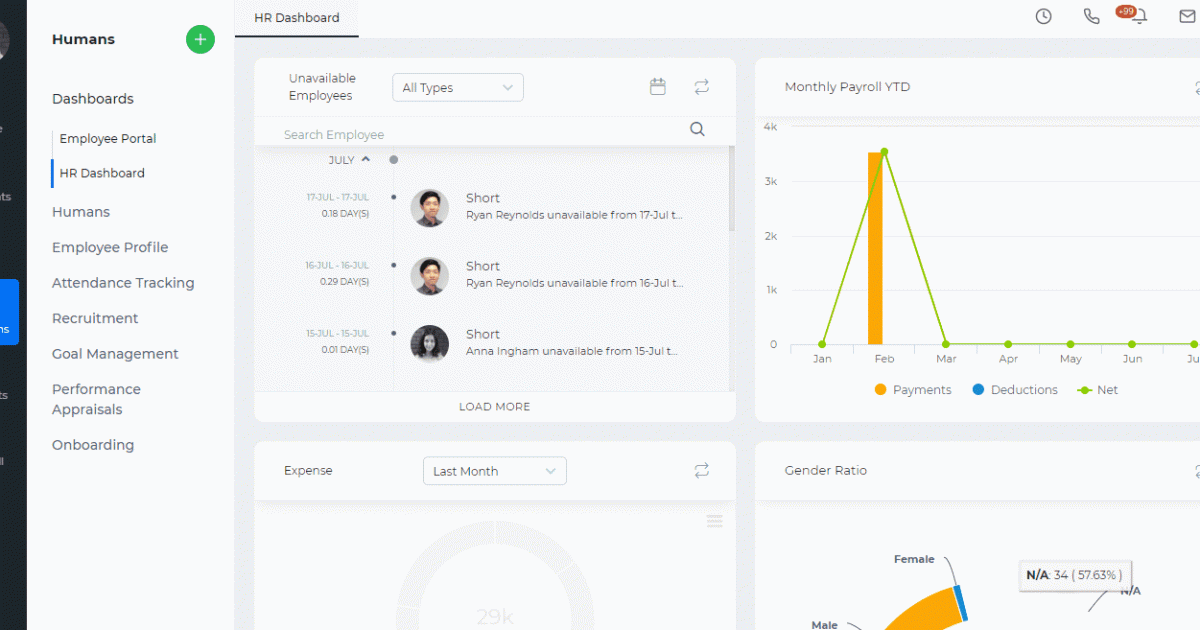Screen dimensions: 1200x630
Task: Refresh the Unavailable Employees widget
Action: (x=701, y=87)
